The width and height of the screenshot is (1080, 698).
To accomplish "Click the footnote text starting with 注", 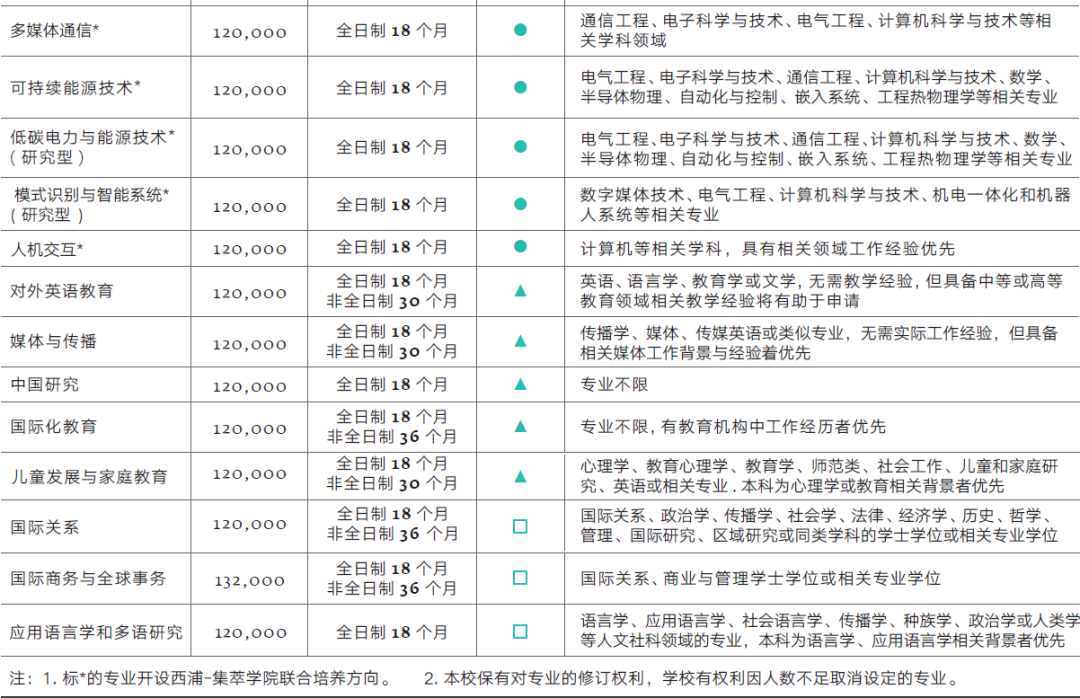I will point(200,673).
